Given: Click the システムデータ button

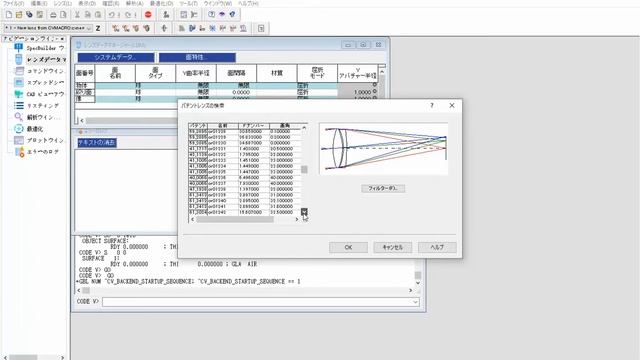Looking at the screenshot, I should 116,58.
